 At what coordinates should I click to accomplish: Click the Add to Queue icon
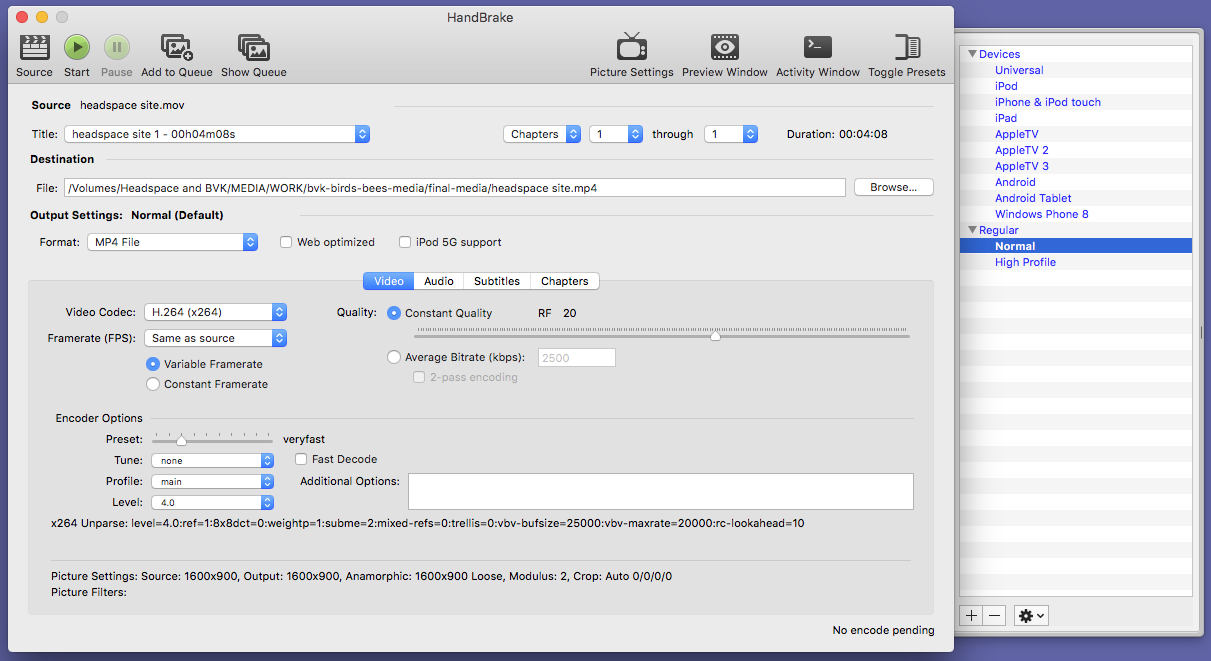(177, 47)
